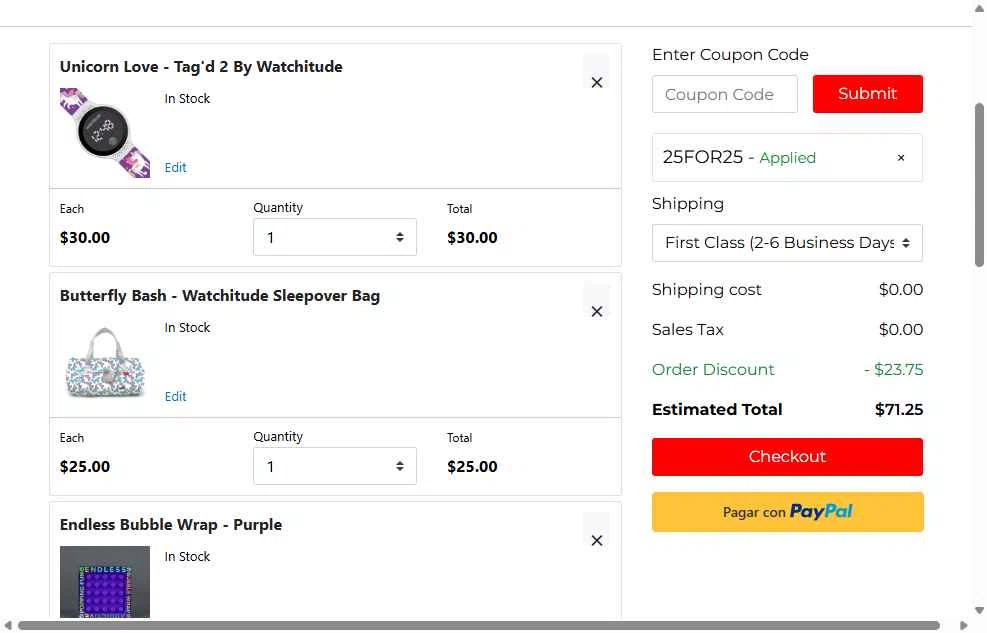This screenshot has height=633, width=987.
Task: Click the scroll-right arrow on horizontal scrollbar
Action: point(964,625)
